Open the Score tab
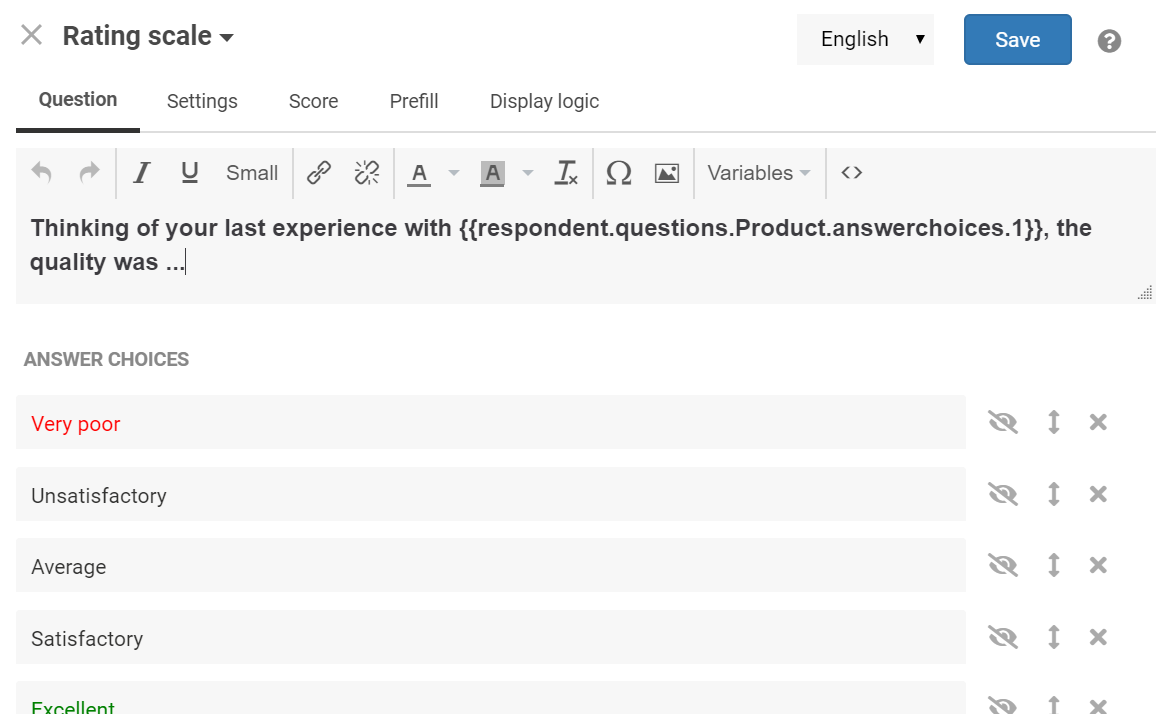 coord(313,101)
